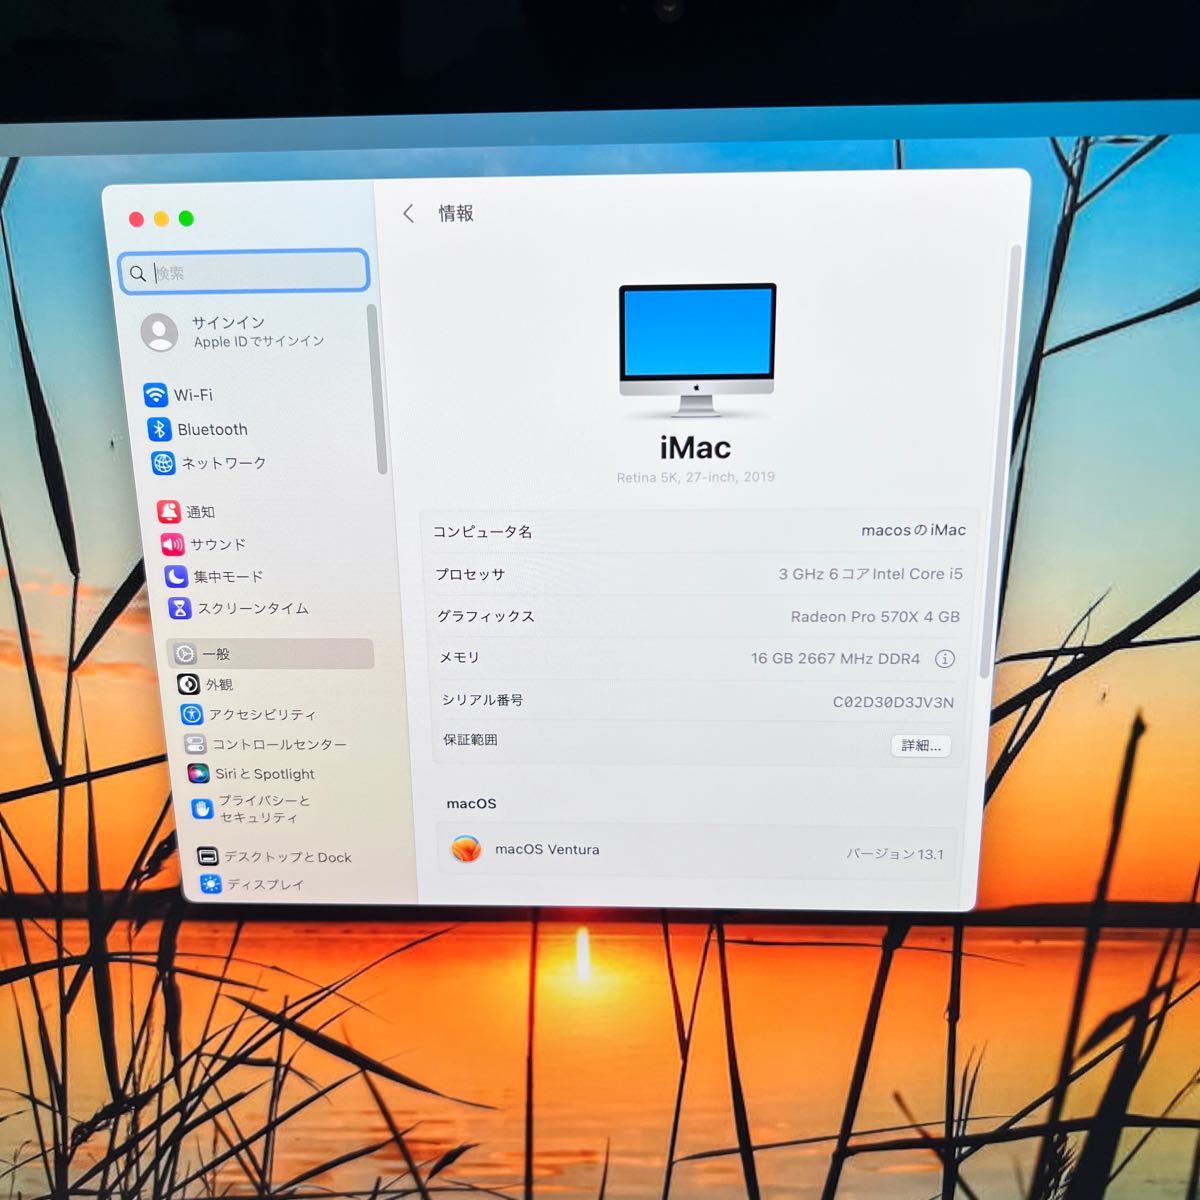Screen dimensions: 1200x1200
Task: Open the 外観 appearance icon
Action: [188, 684]
